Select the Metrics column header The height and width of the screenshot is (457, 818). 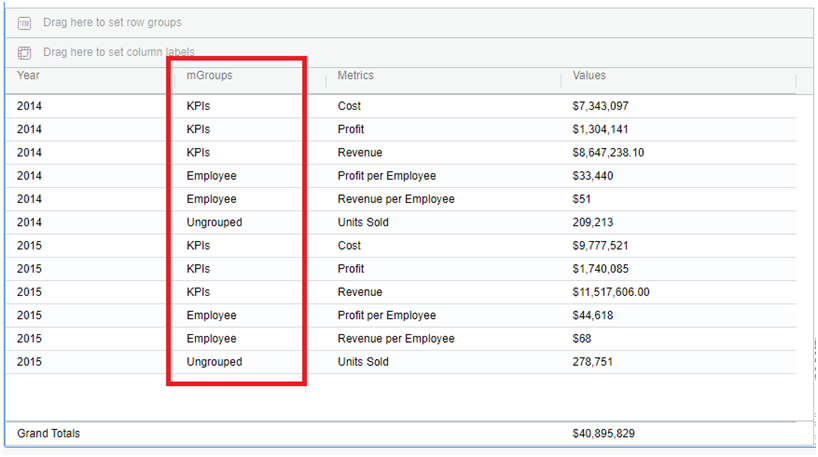355,75
